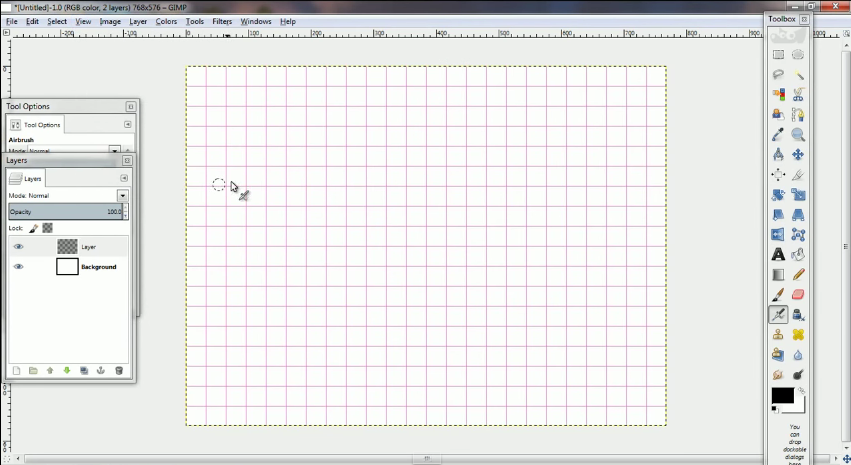851x465 pixels.
Task: Toggle lock alpha channel checkerboard icon
Action: [x=48, y=228]
